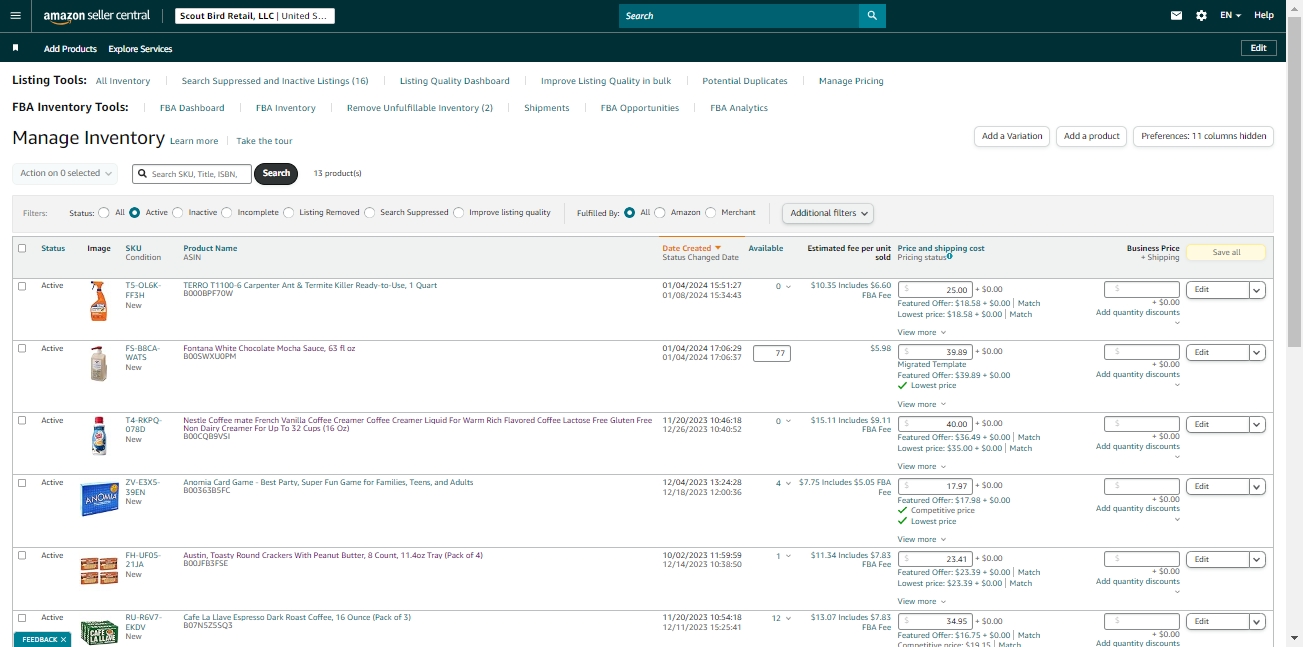This screenshot has height=647, width=1303.
Task: Click the Help link
Action: 1264,15
